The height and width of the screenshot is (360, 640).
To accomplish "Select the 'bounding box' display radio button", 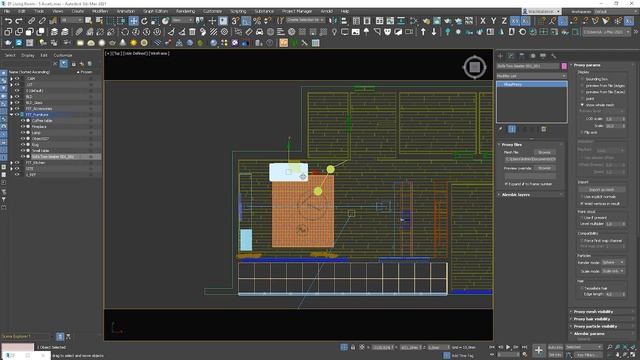I will [583, 79].
